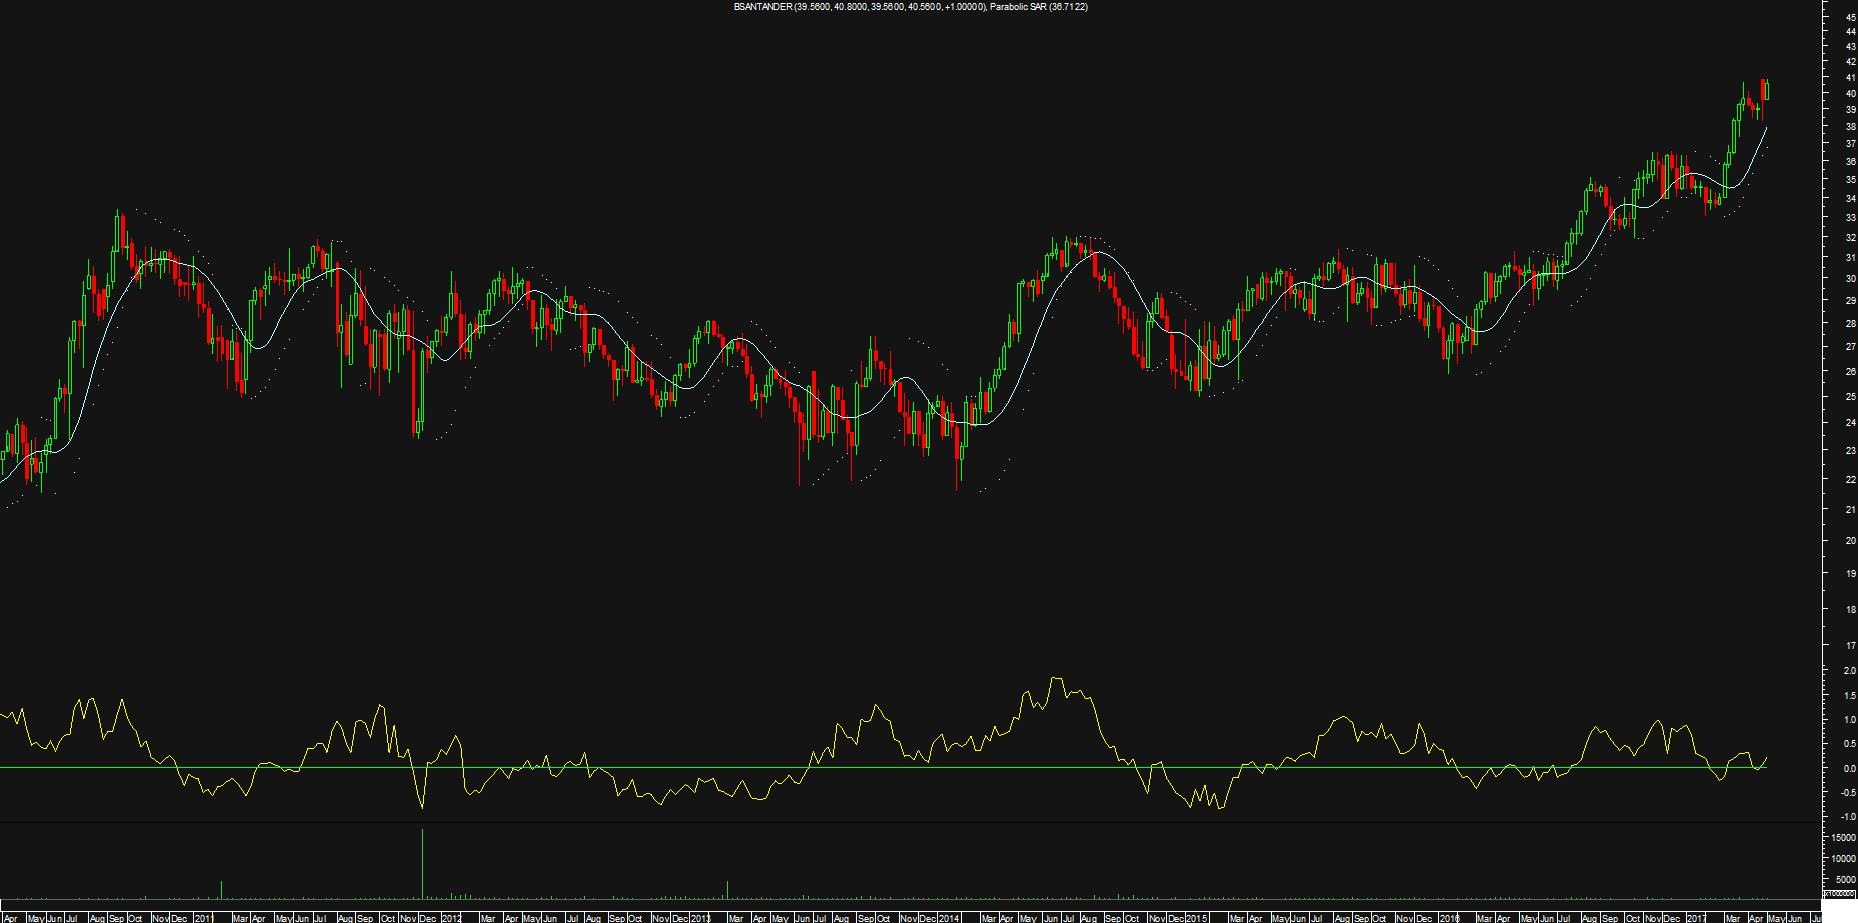The height and width of the screenshot is (923, 1858).
Task: Click the 2013 label on the date axis
Action: (700, 917)
